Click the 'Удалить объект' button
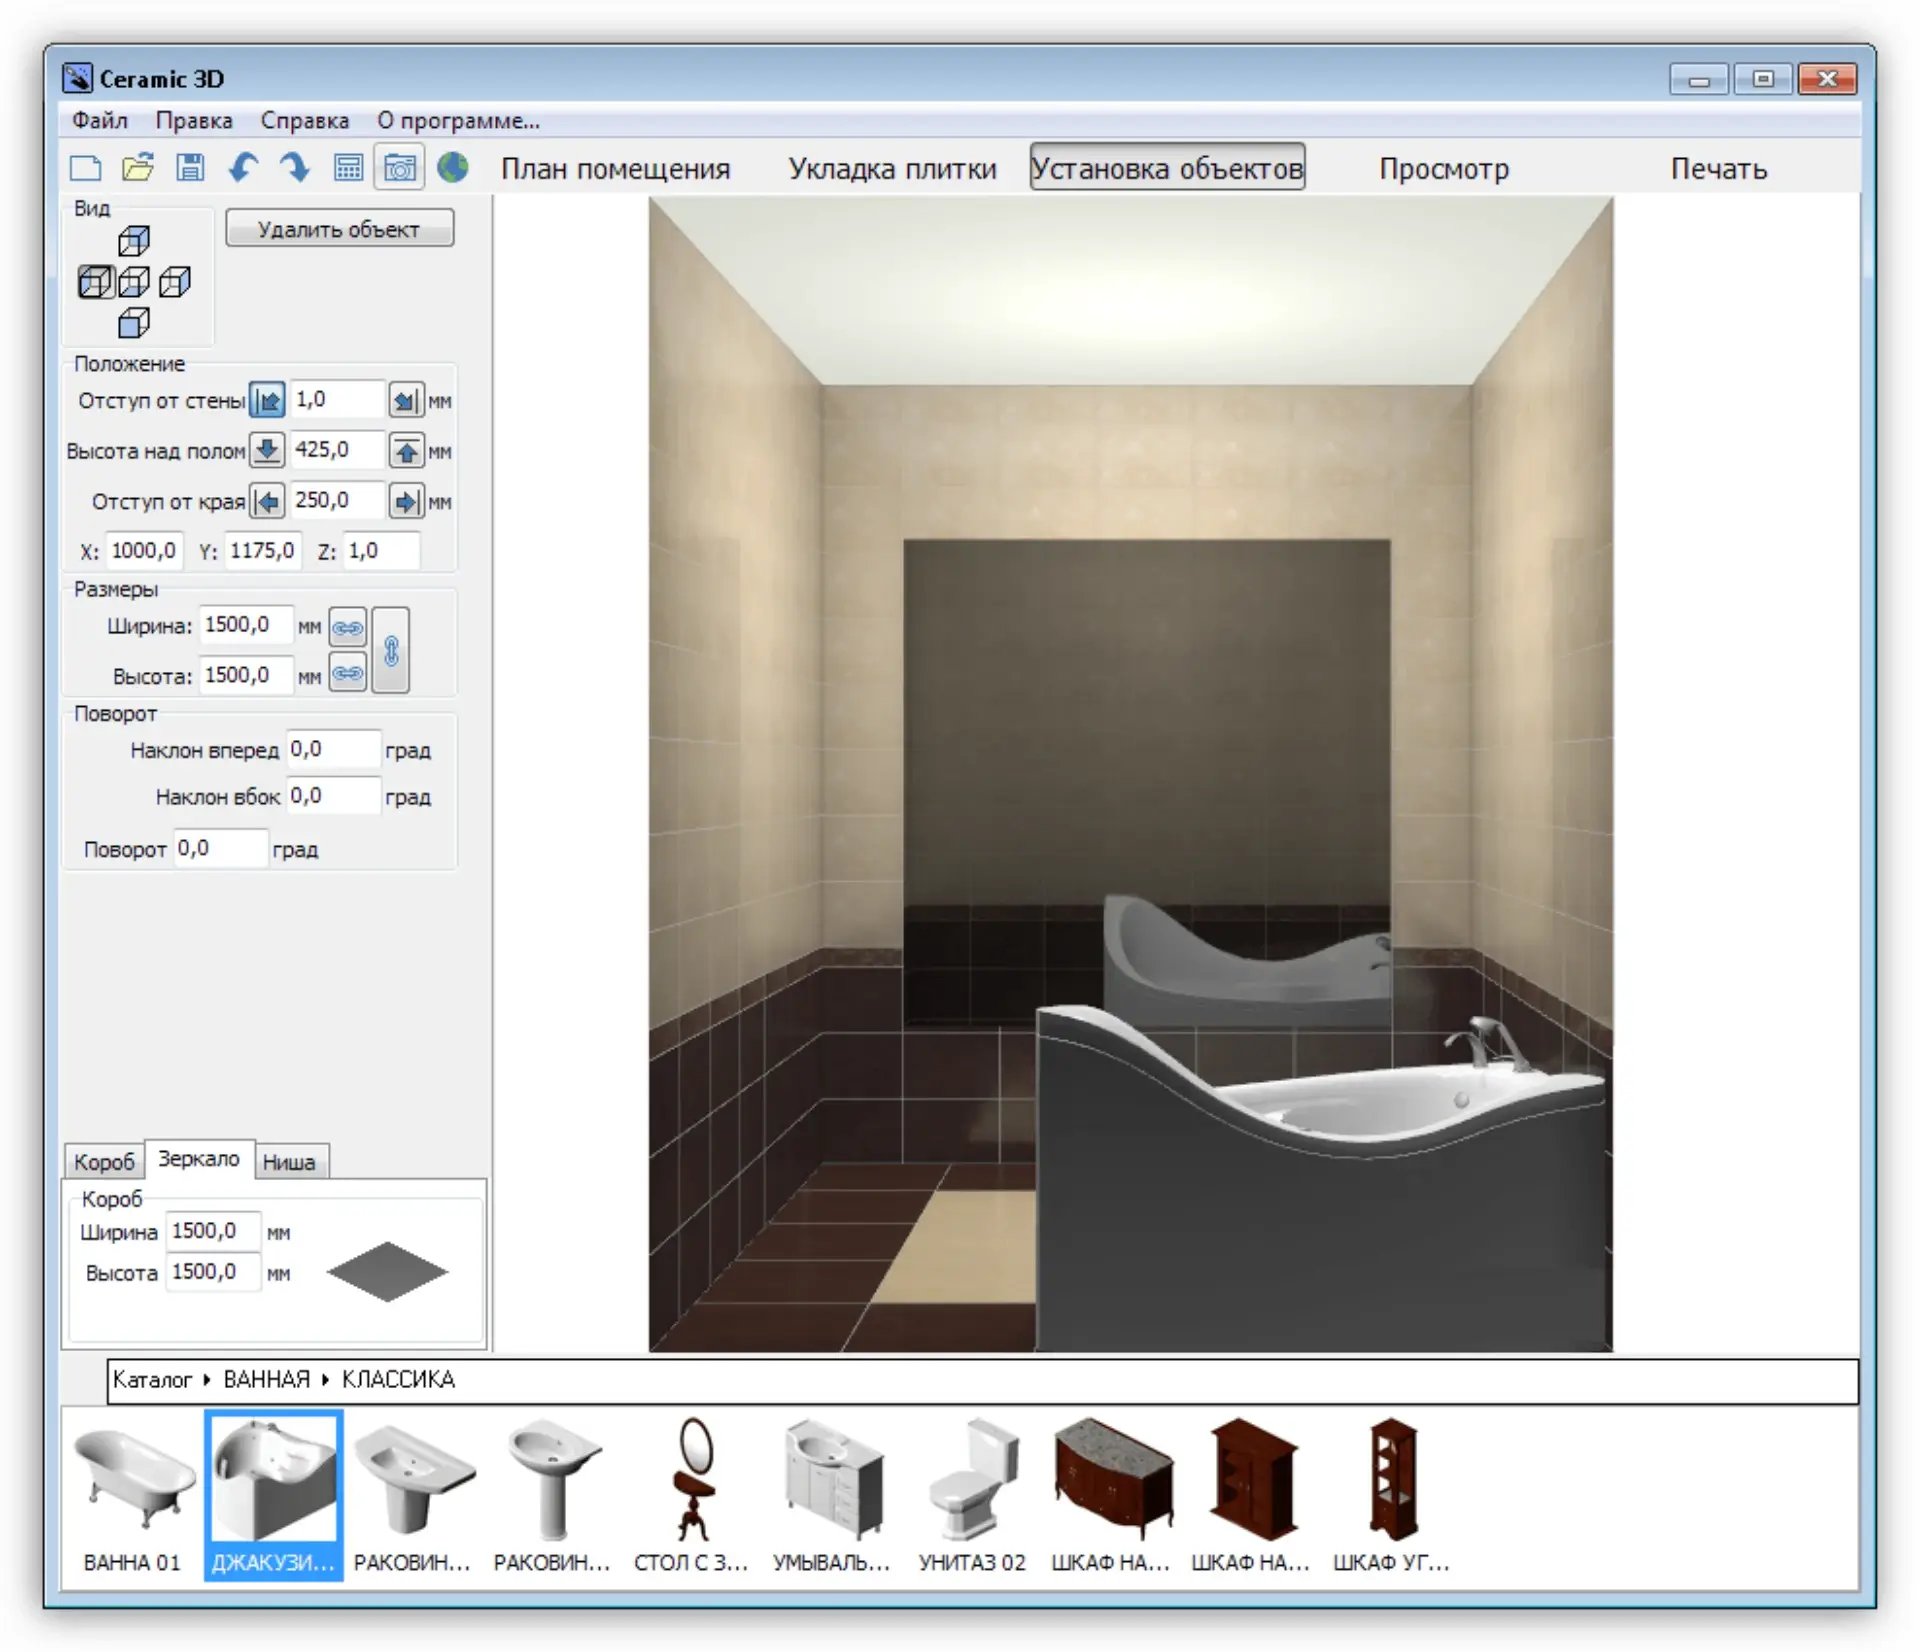The image size is (1920, 1652). (339, 229)
